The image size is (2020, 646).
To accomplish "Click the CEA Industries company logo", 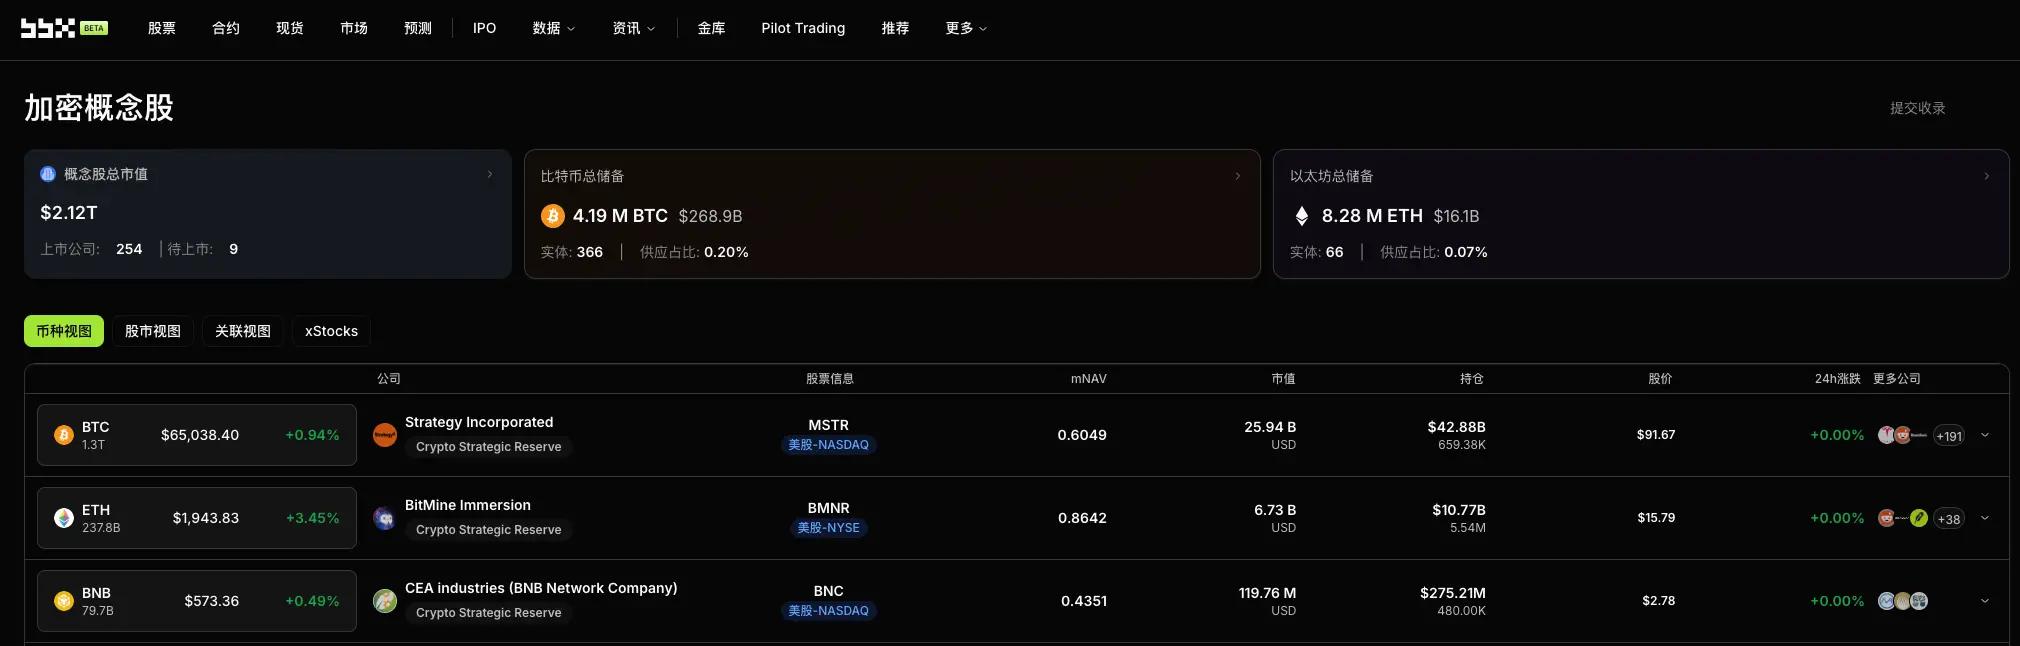I will [x=385, y=601].
